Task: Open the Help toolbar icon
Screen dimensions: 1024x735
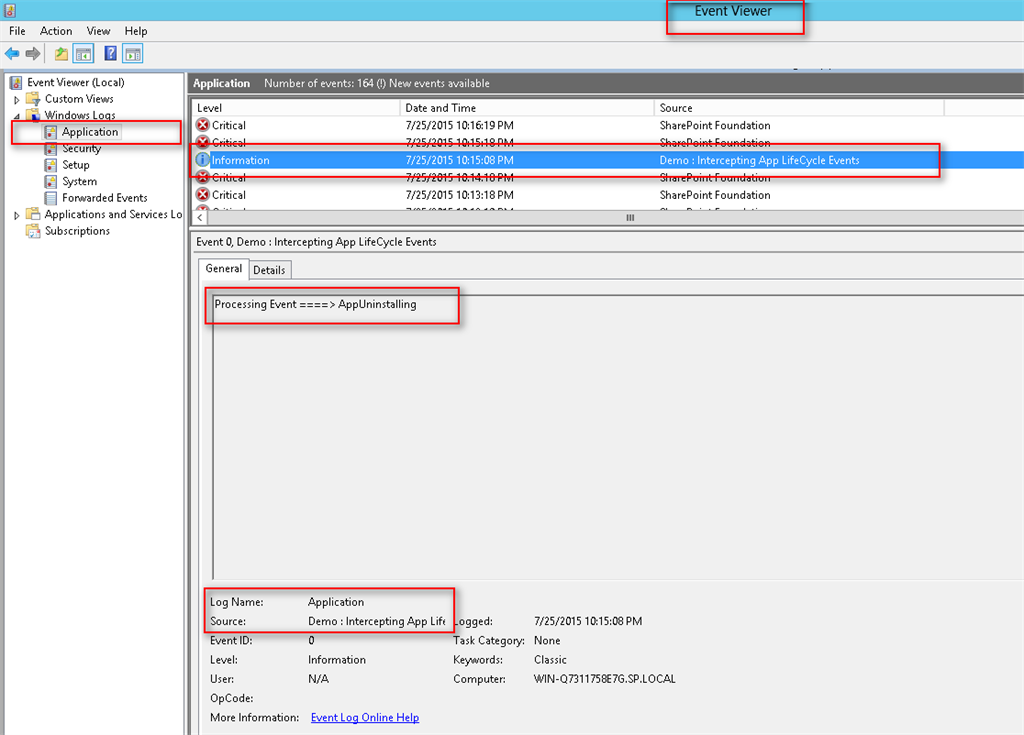Action: pos(110,54)
